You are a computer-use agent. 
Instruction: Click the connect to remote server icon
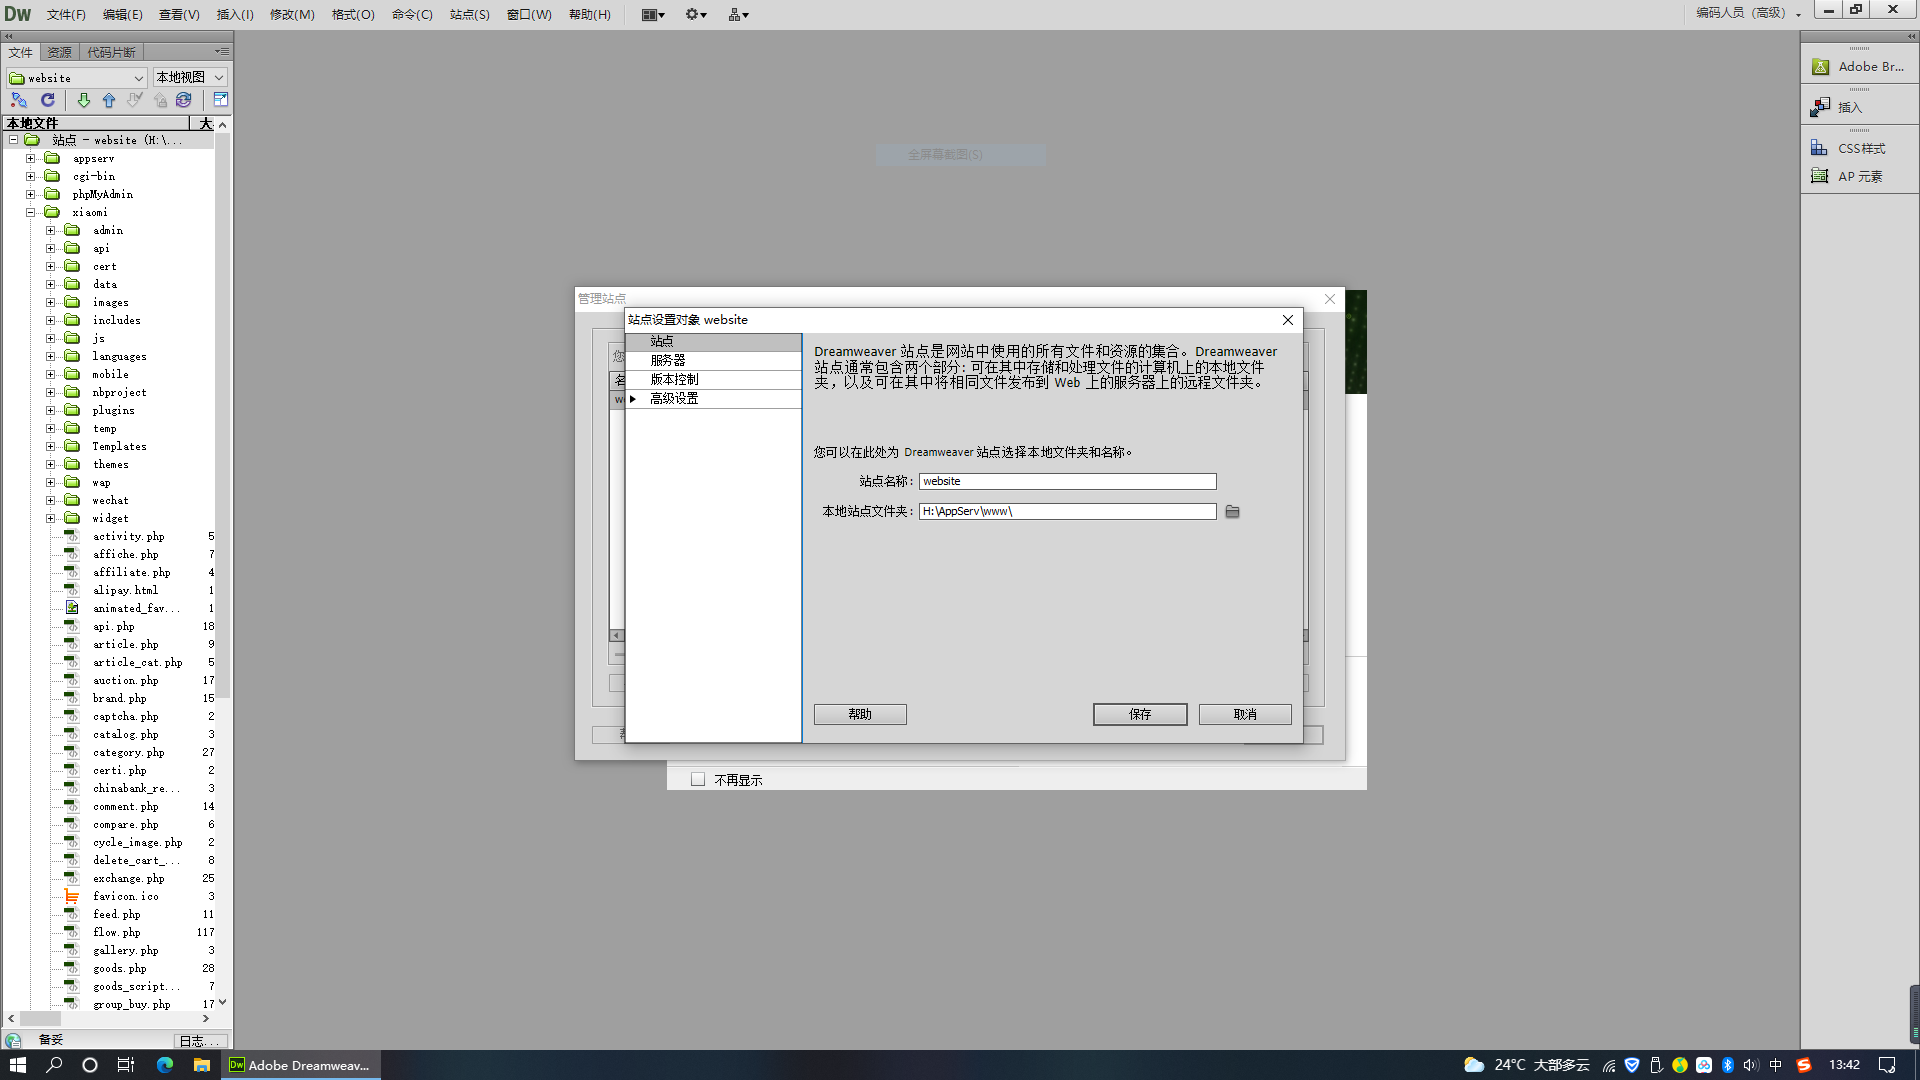point(19,100)
